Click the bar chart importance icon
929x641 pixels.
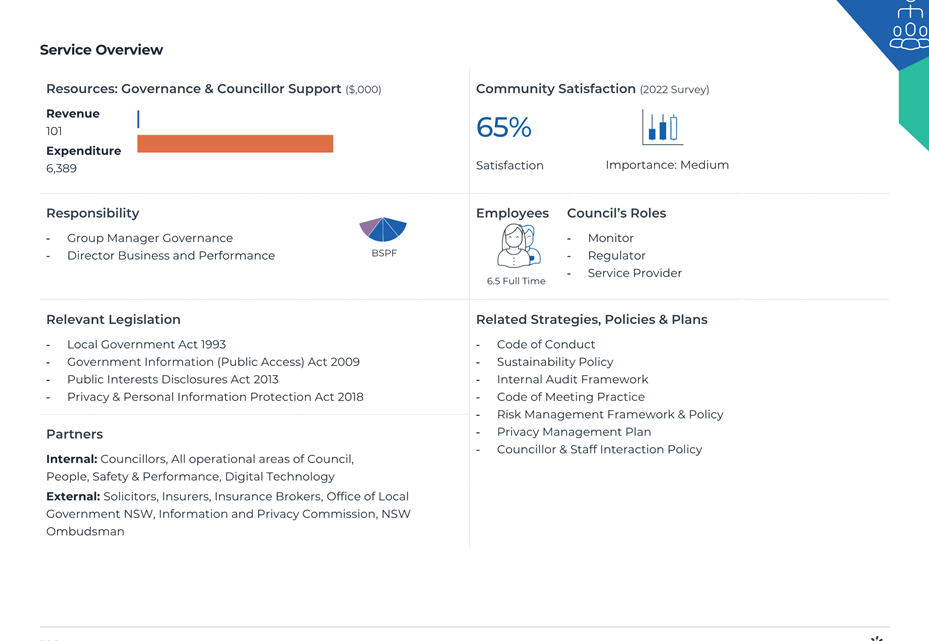662,127
